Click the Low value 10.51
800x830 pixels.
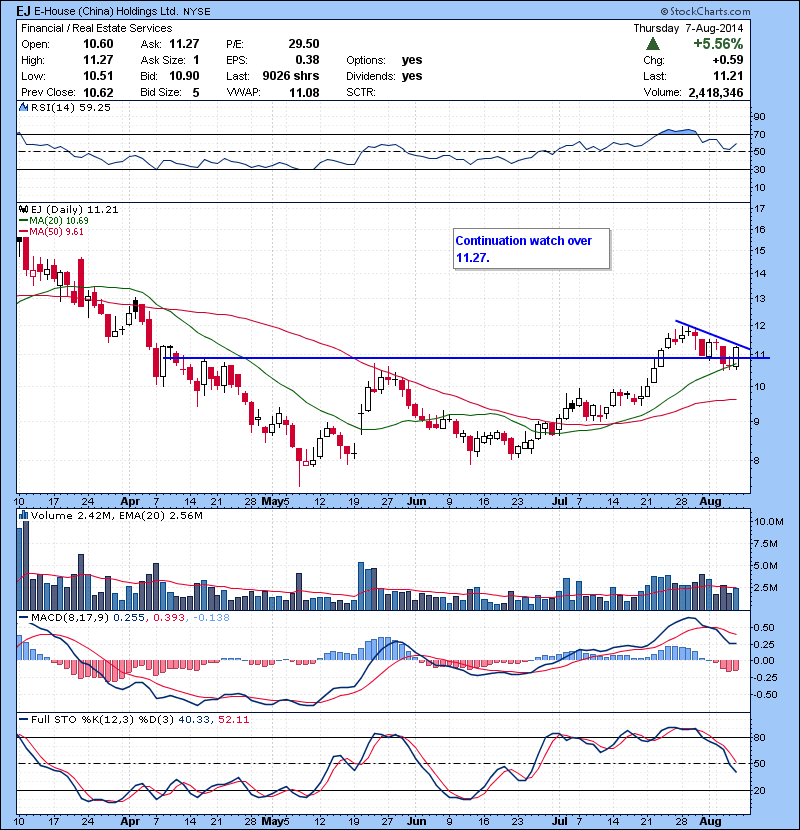pos(98,76)
